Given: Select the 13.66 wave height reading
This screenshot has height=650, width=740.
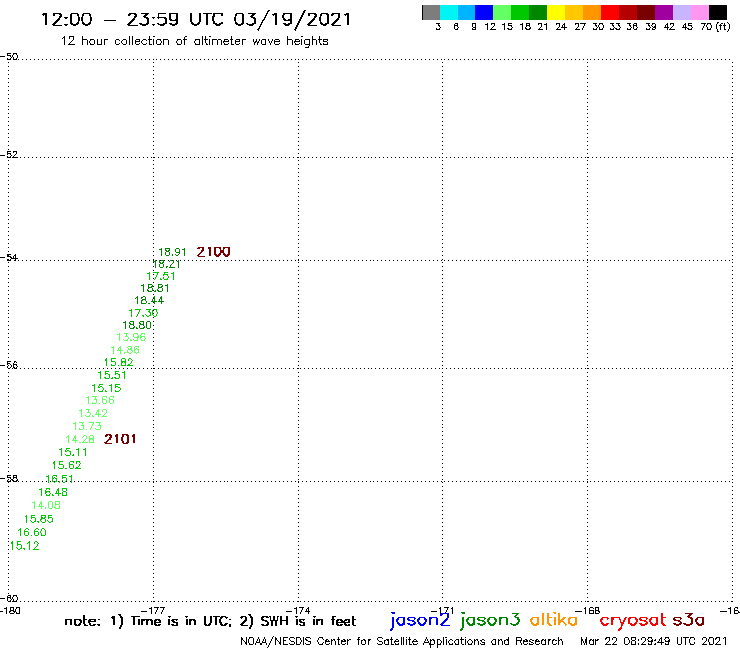Looking at the screenshot, I should pyautogui.click(x=100, y=400).
